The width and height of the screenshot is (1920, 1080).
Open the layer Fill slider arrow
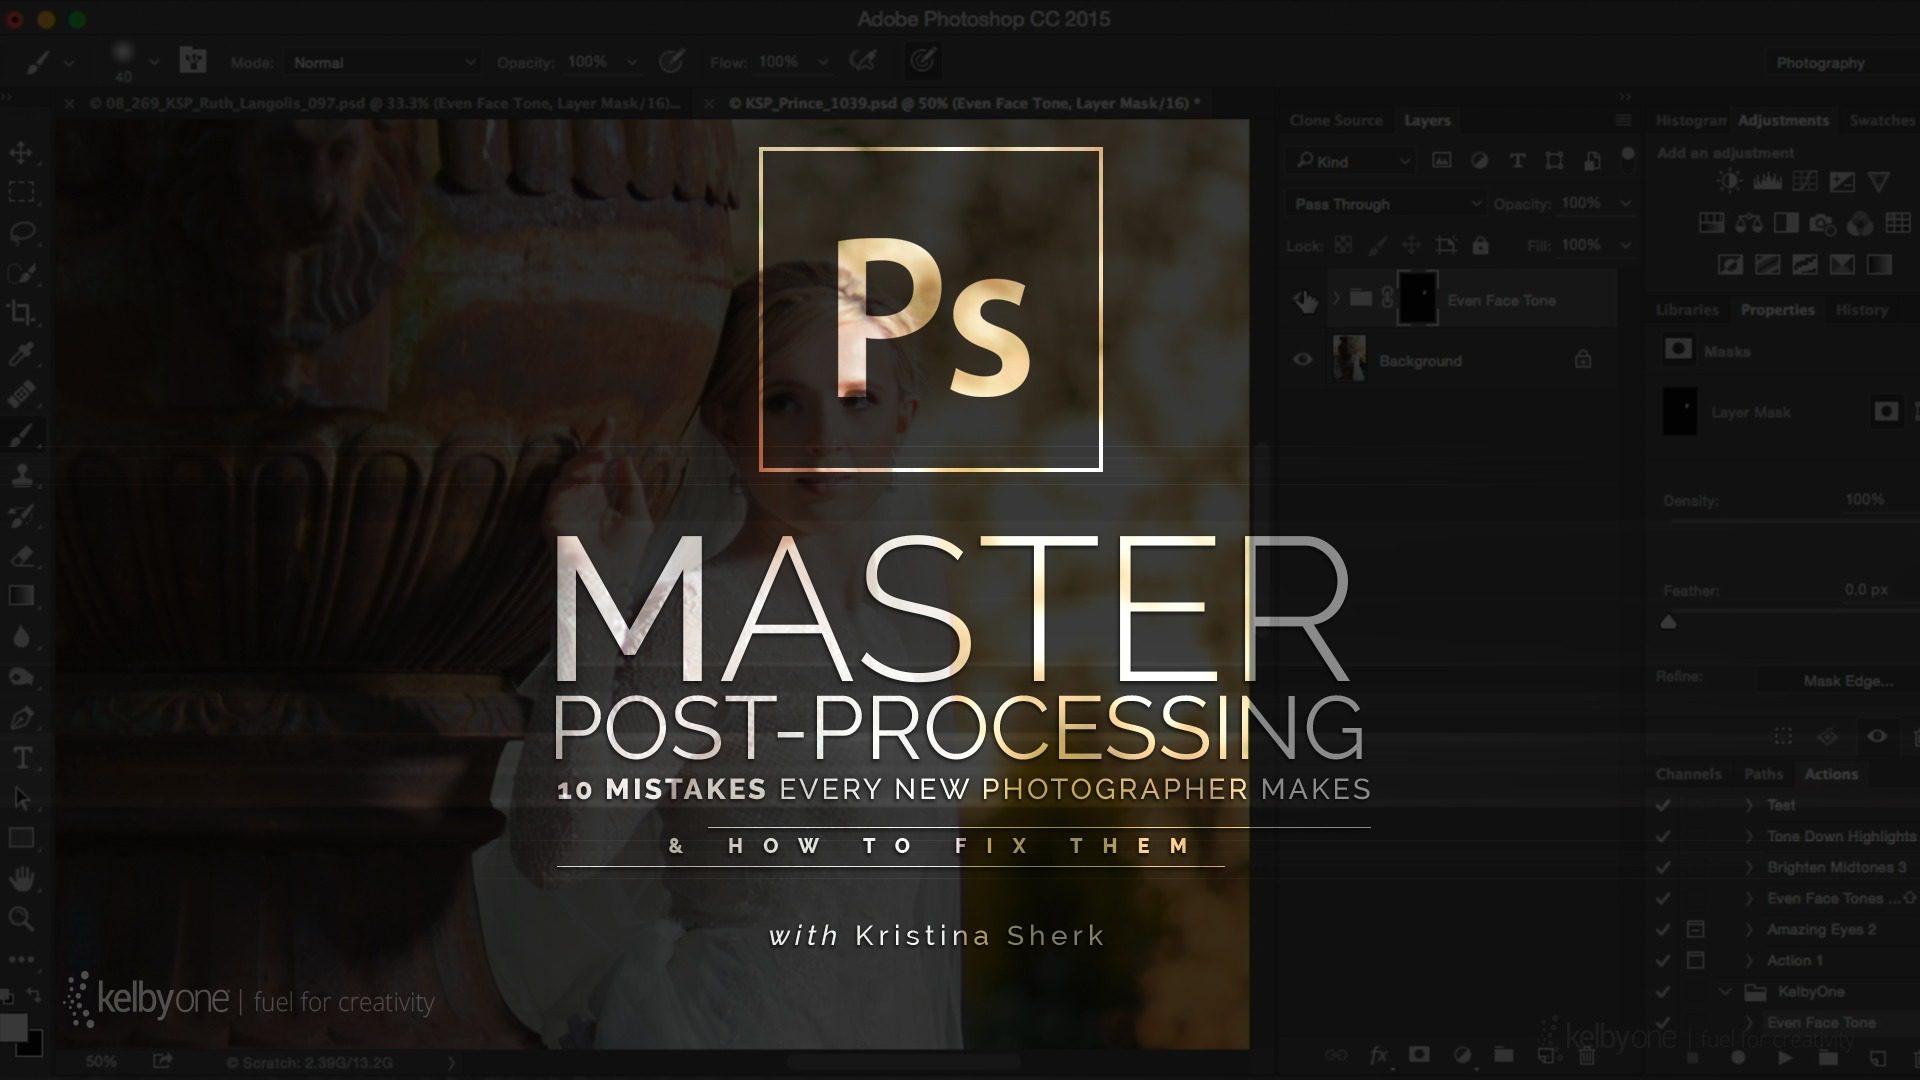[x=1625, y=245]
